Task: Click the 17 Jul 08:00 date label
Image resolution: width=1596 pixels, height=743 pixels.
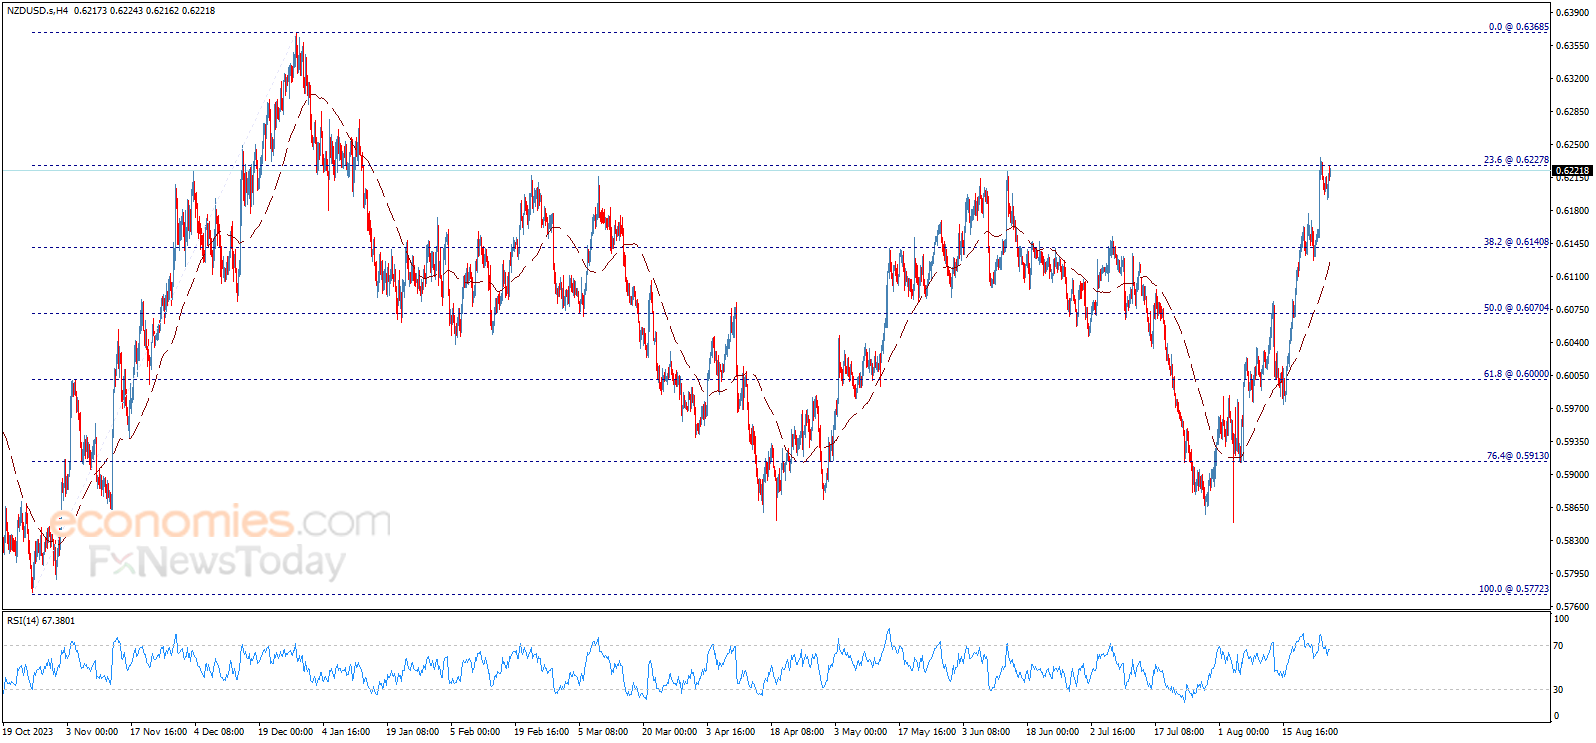Action: point(1180,732)
